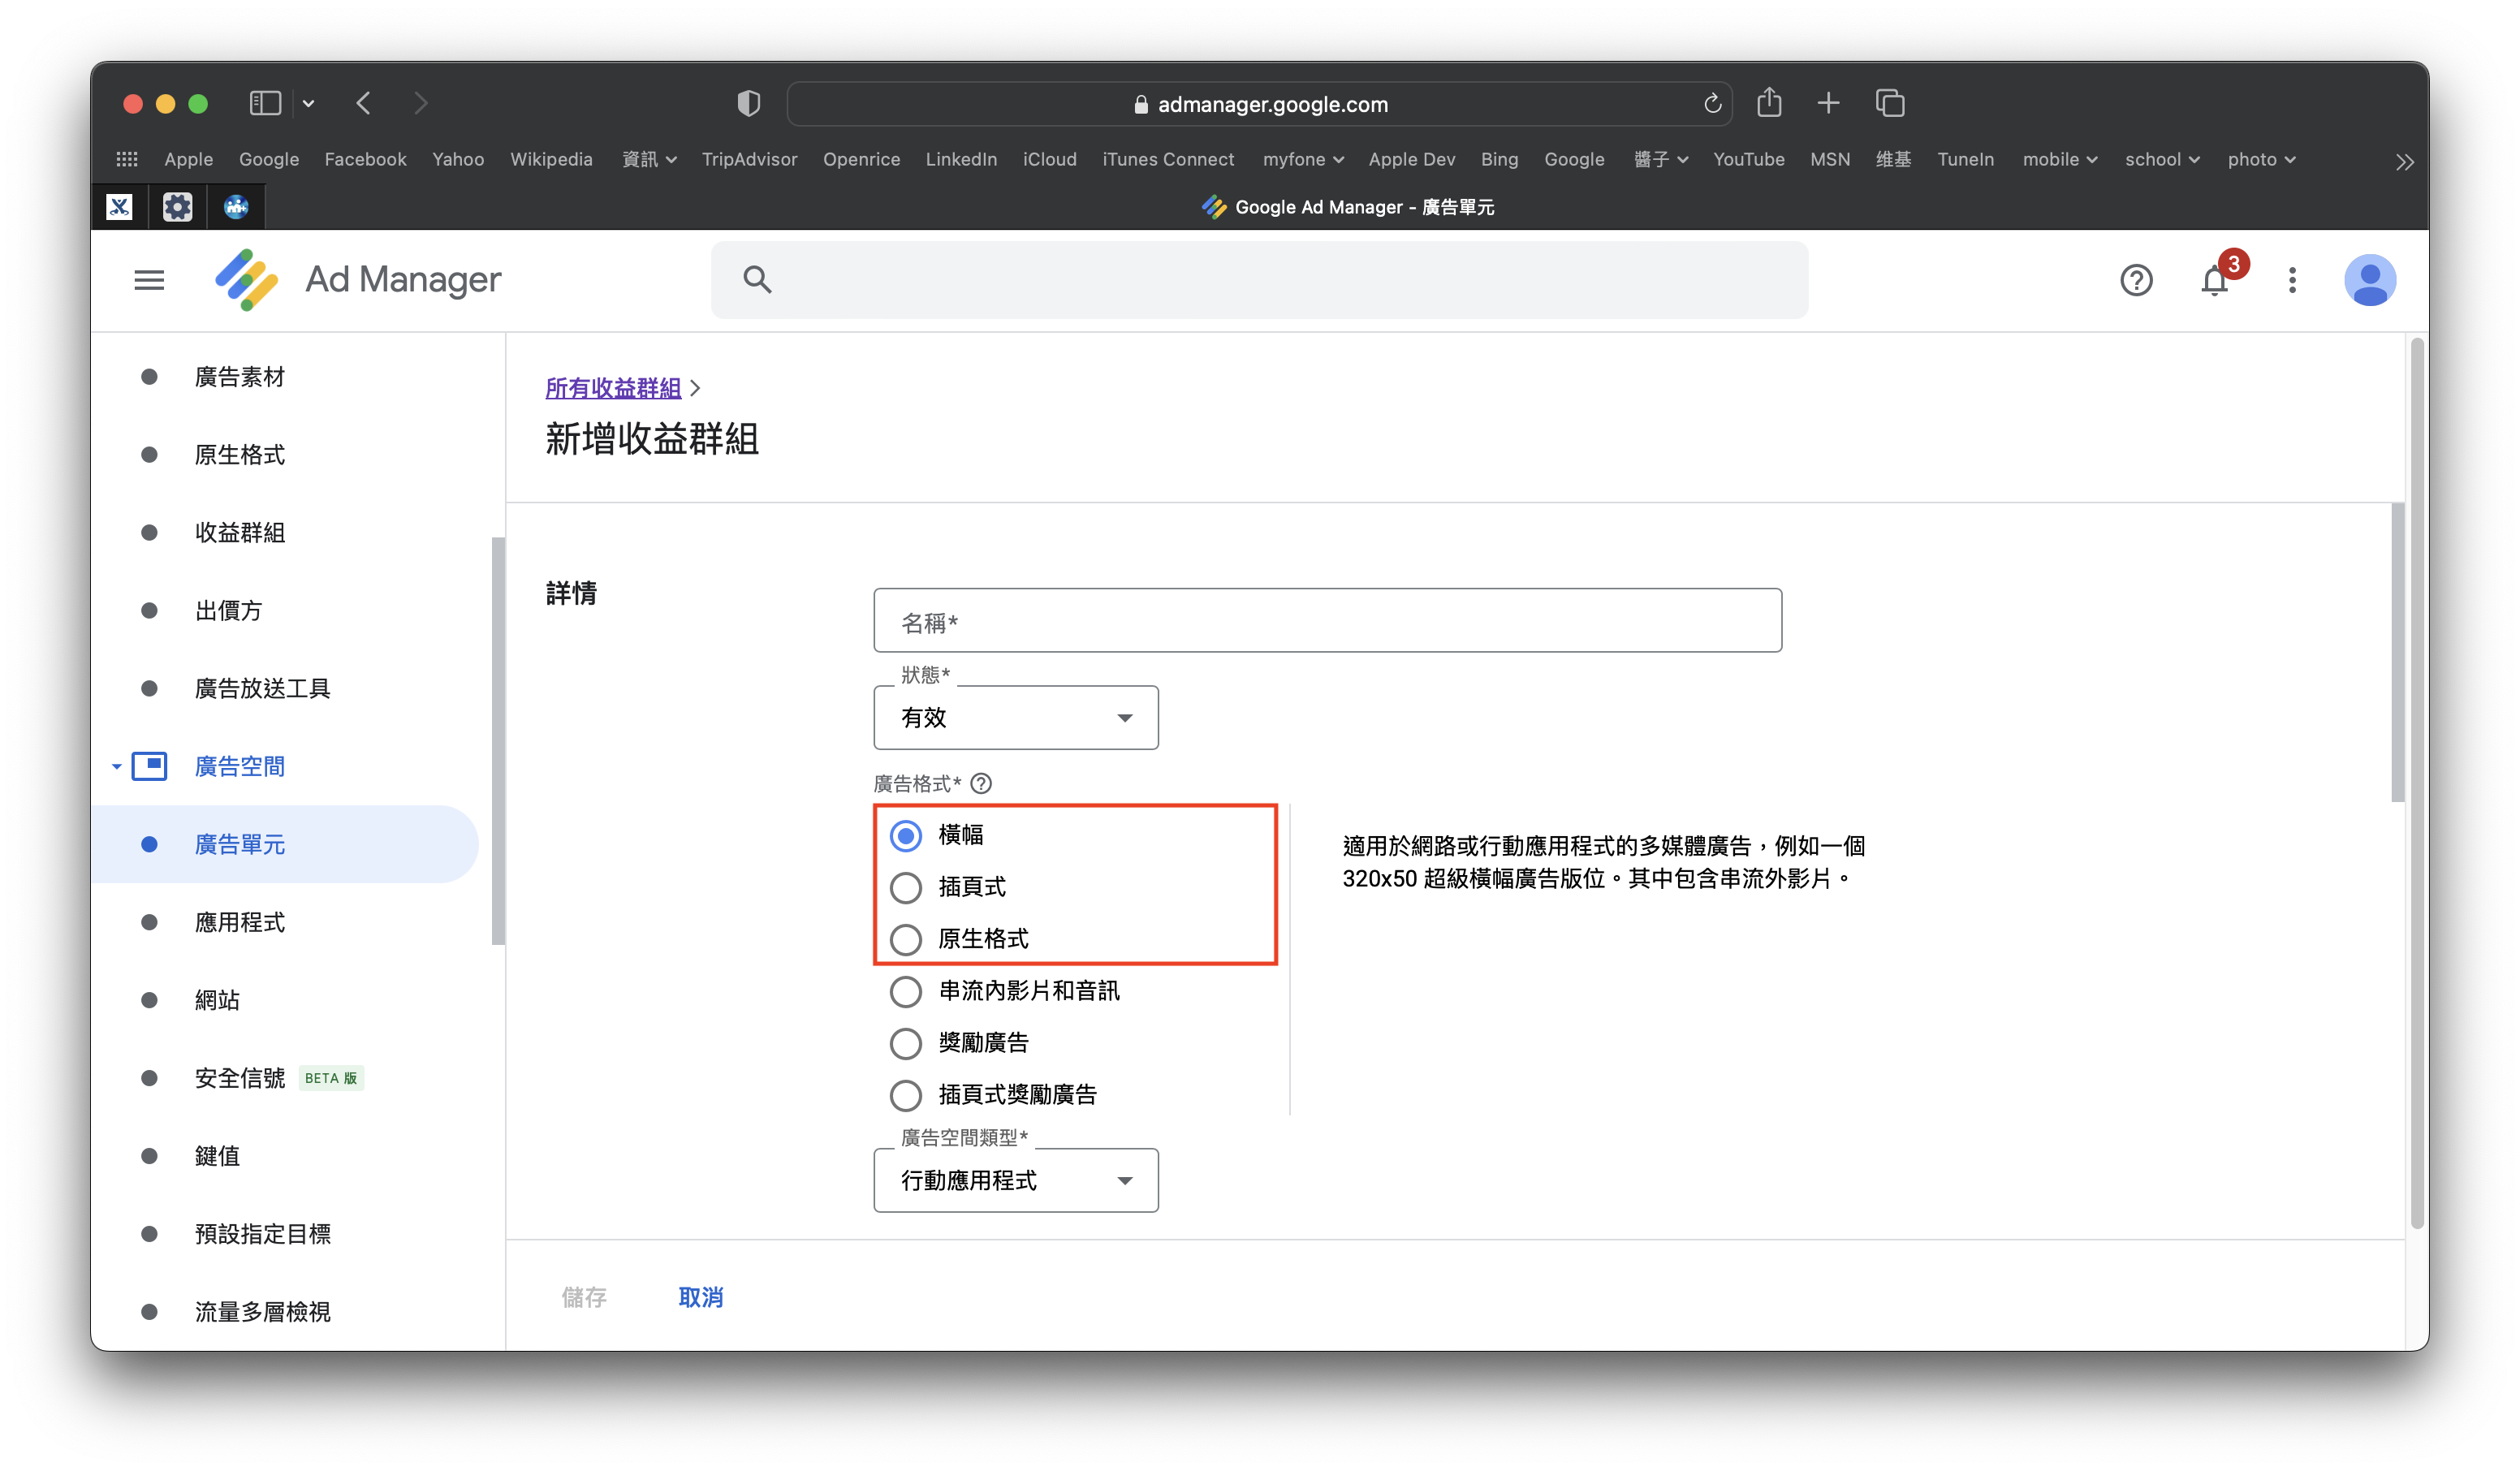Collapse the 廣告空間 sidebar section
This screenshot has height=1471, width=2520.
point(116,767)
